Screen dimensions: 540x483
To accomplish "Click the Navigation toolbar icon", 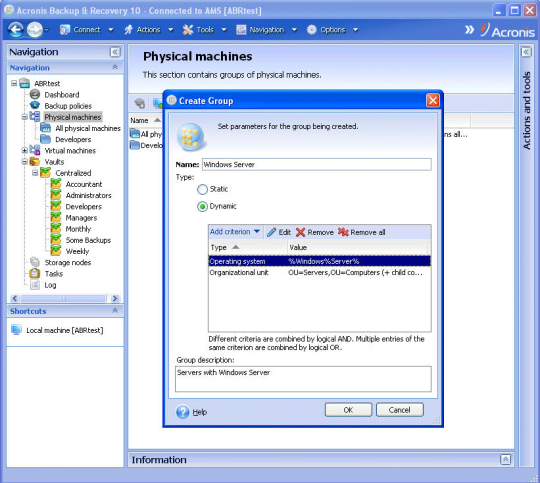I will [241, 30].
